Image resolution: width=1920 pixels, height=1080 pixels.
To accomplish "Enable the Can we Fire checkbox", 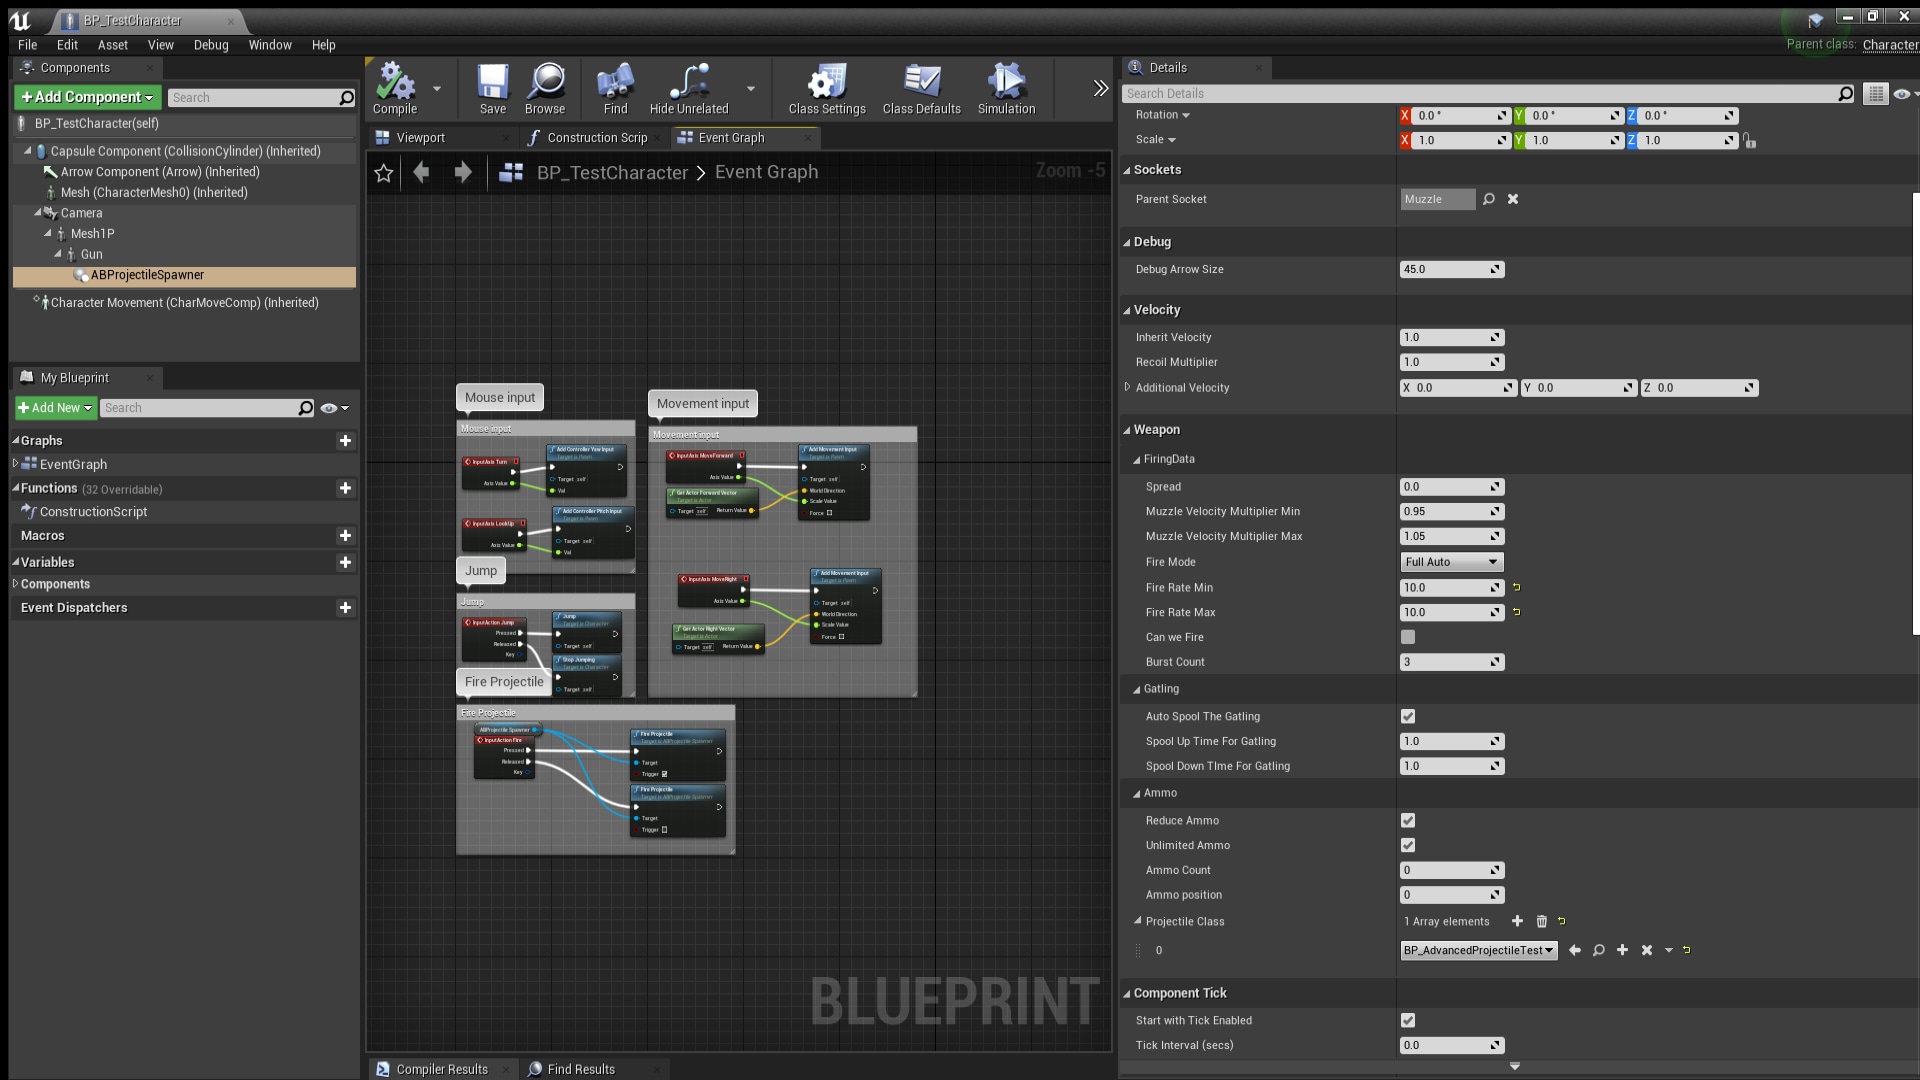I will tap(1408, 637).
